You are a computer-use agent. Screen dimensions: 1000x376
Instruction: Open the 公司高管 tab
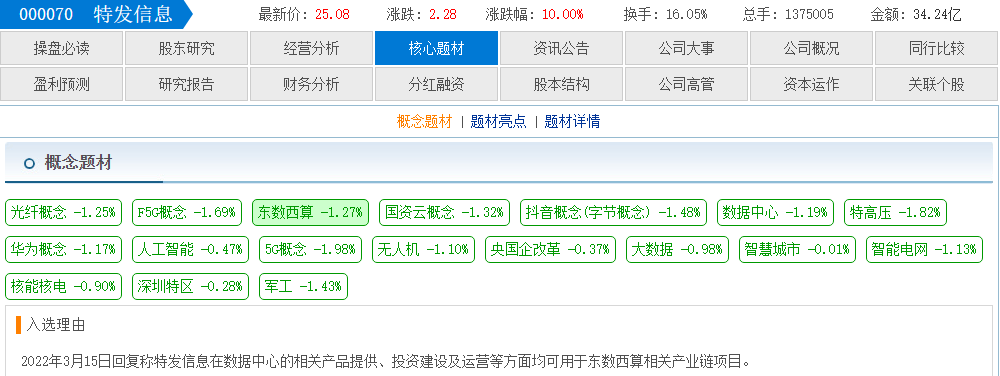686,84
